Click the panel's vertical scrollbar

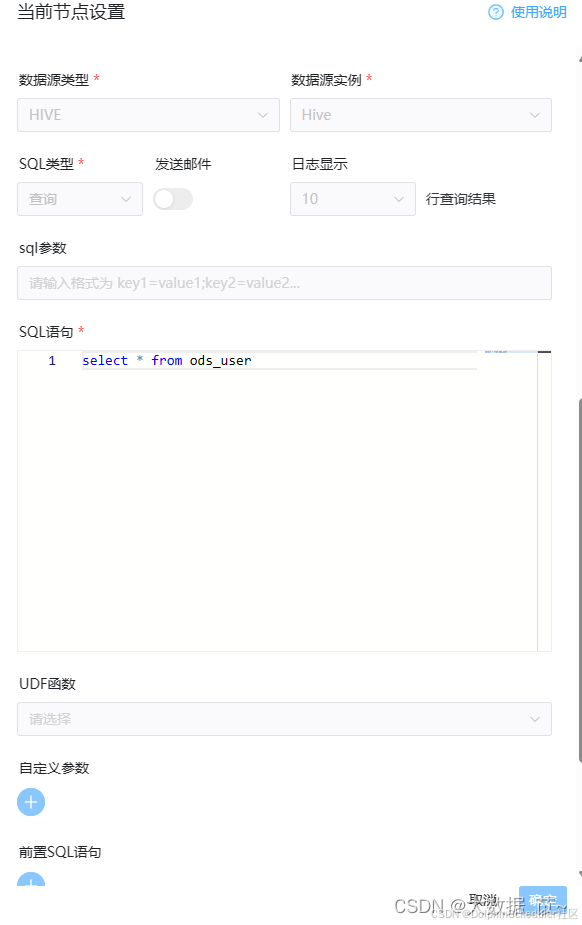pyautogui.click(x=580, y=580)
